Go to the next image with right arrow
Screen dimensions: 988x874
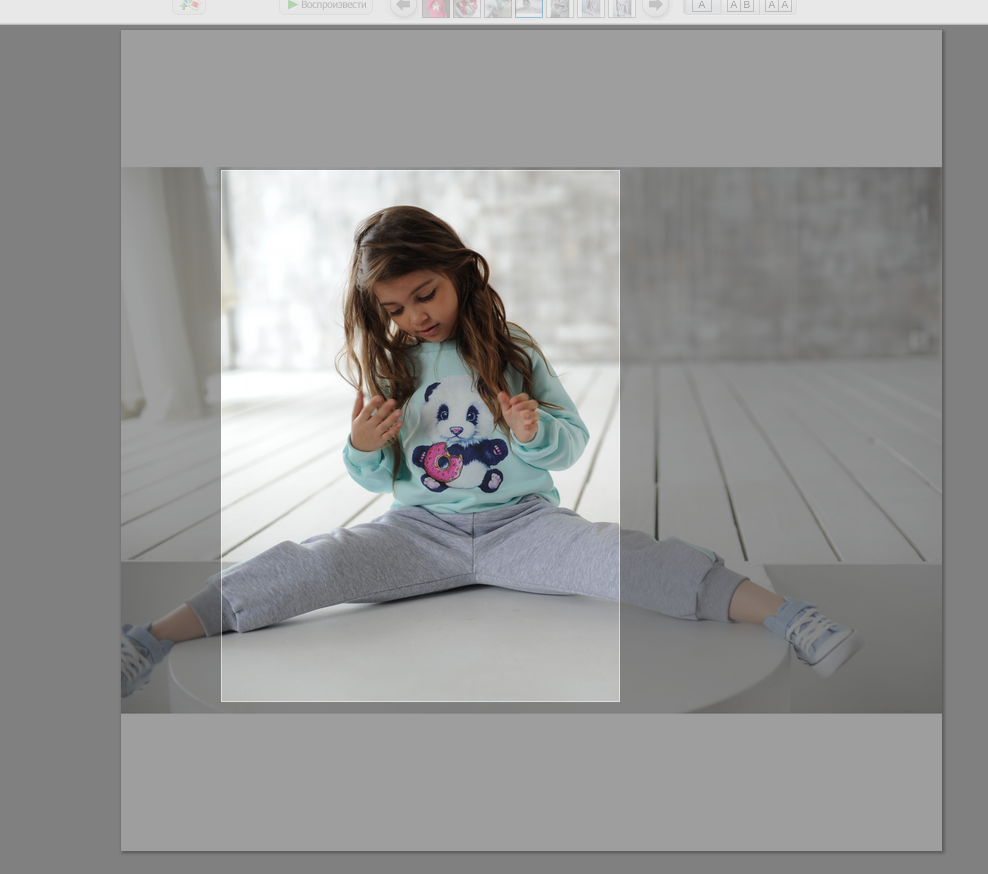655,6
